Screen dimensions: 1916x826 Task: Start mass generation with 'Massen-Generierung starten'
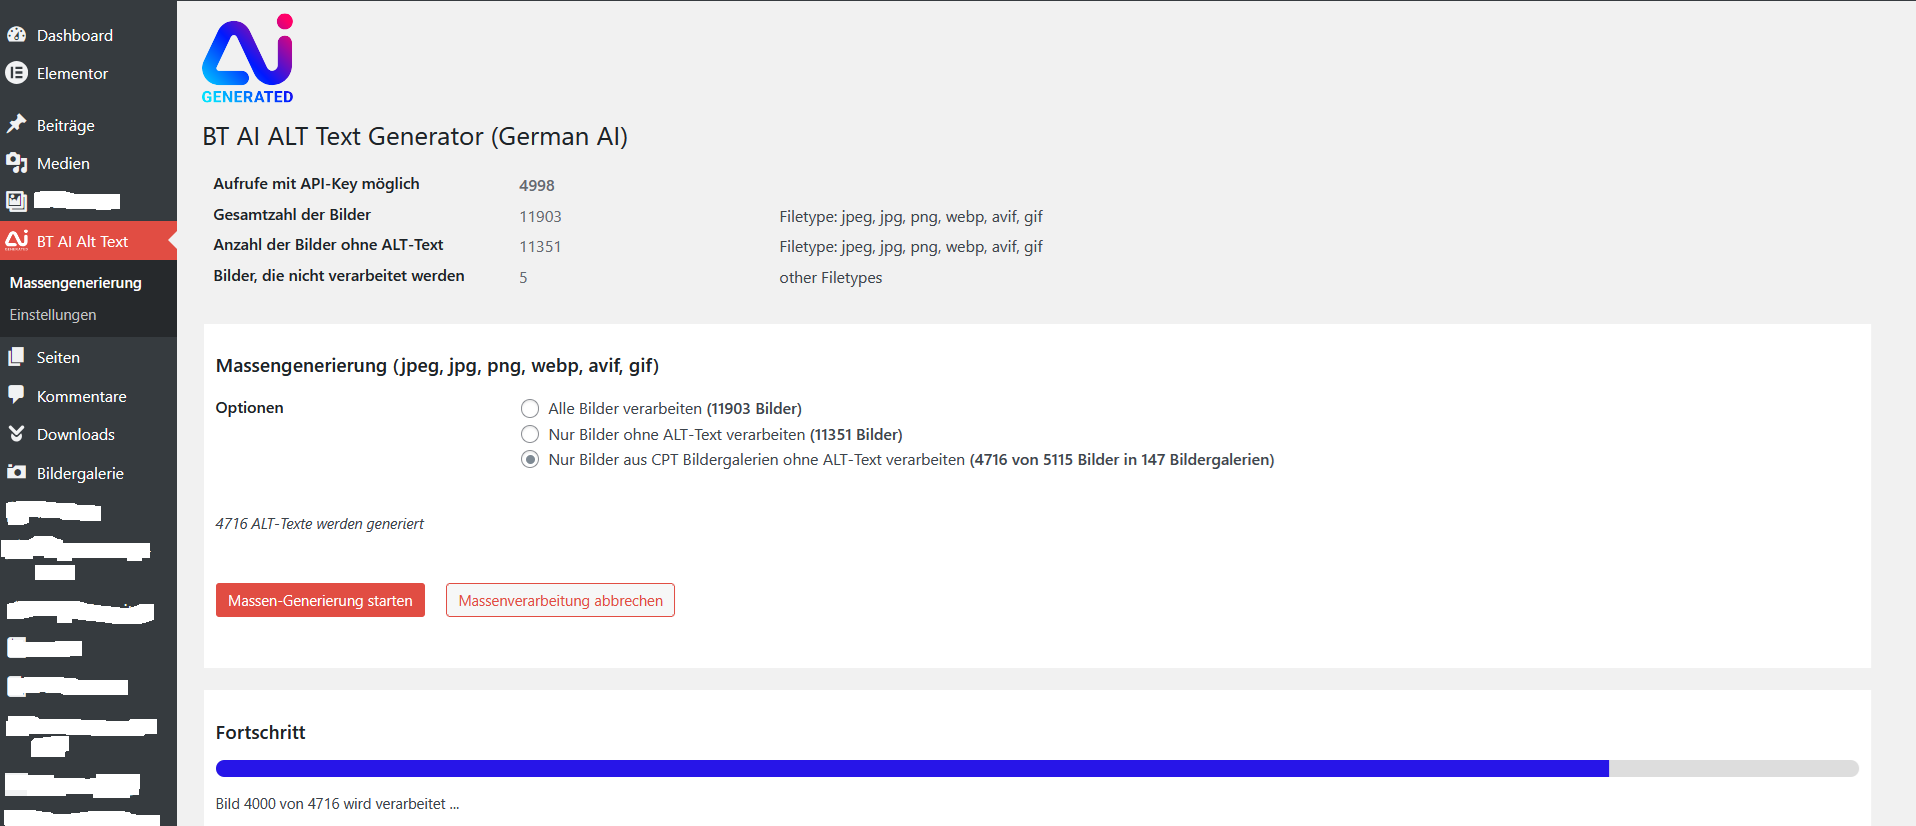tap(320, 600)
